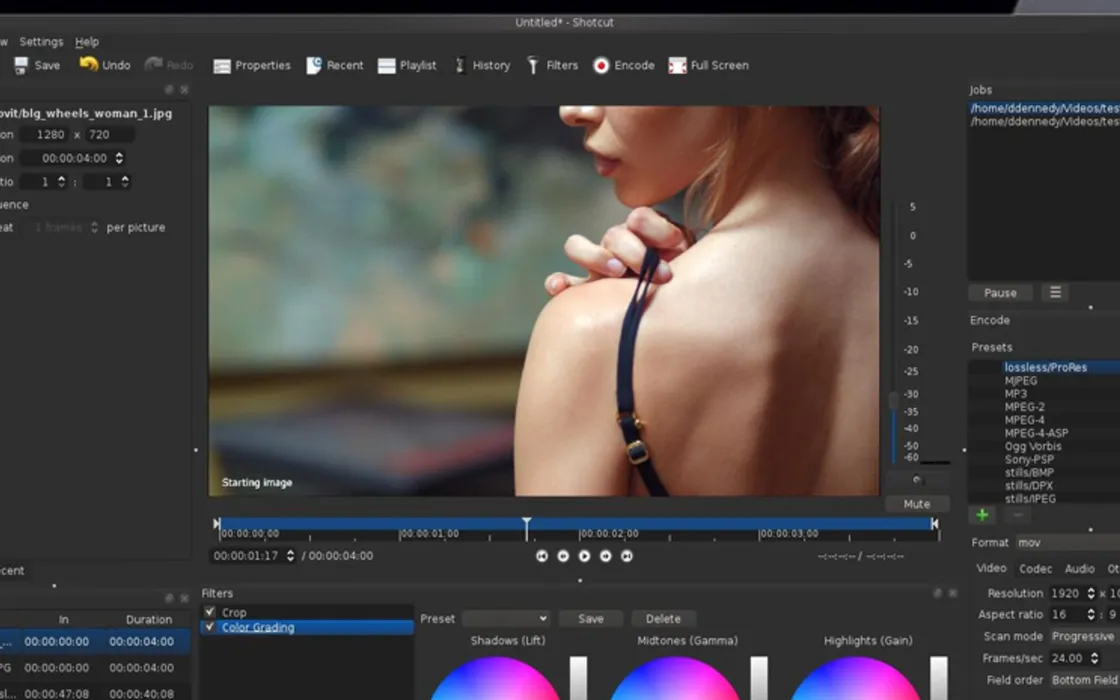Click the timeline out-point marker
This screenshot has width=1120, height=700.
click(x=934, y=524)
